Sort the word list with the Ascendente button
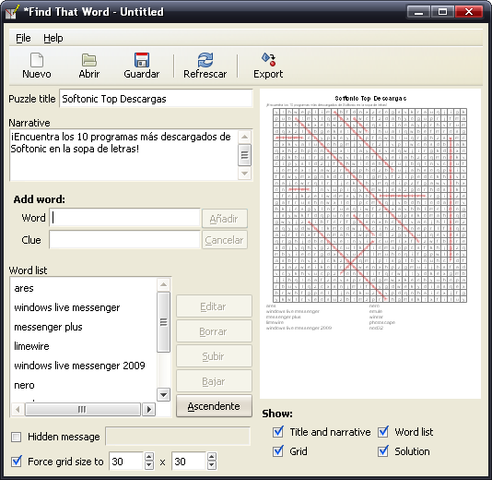This screenshot has height=480, width=492. tap(214, 406)
